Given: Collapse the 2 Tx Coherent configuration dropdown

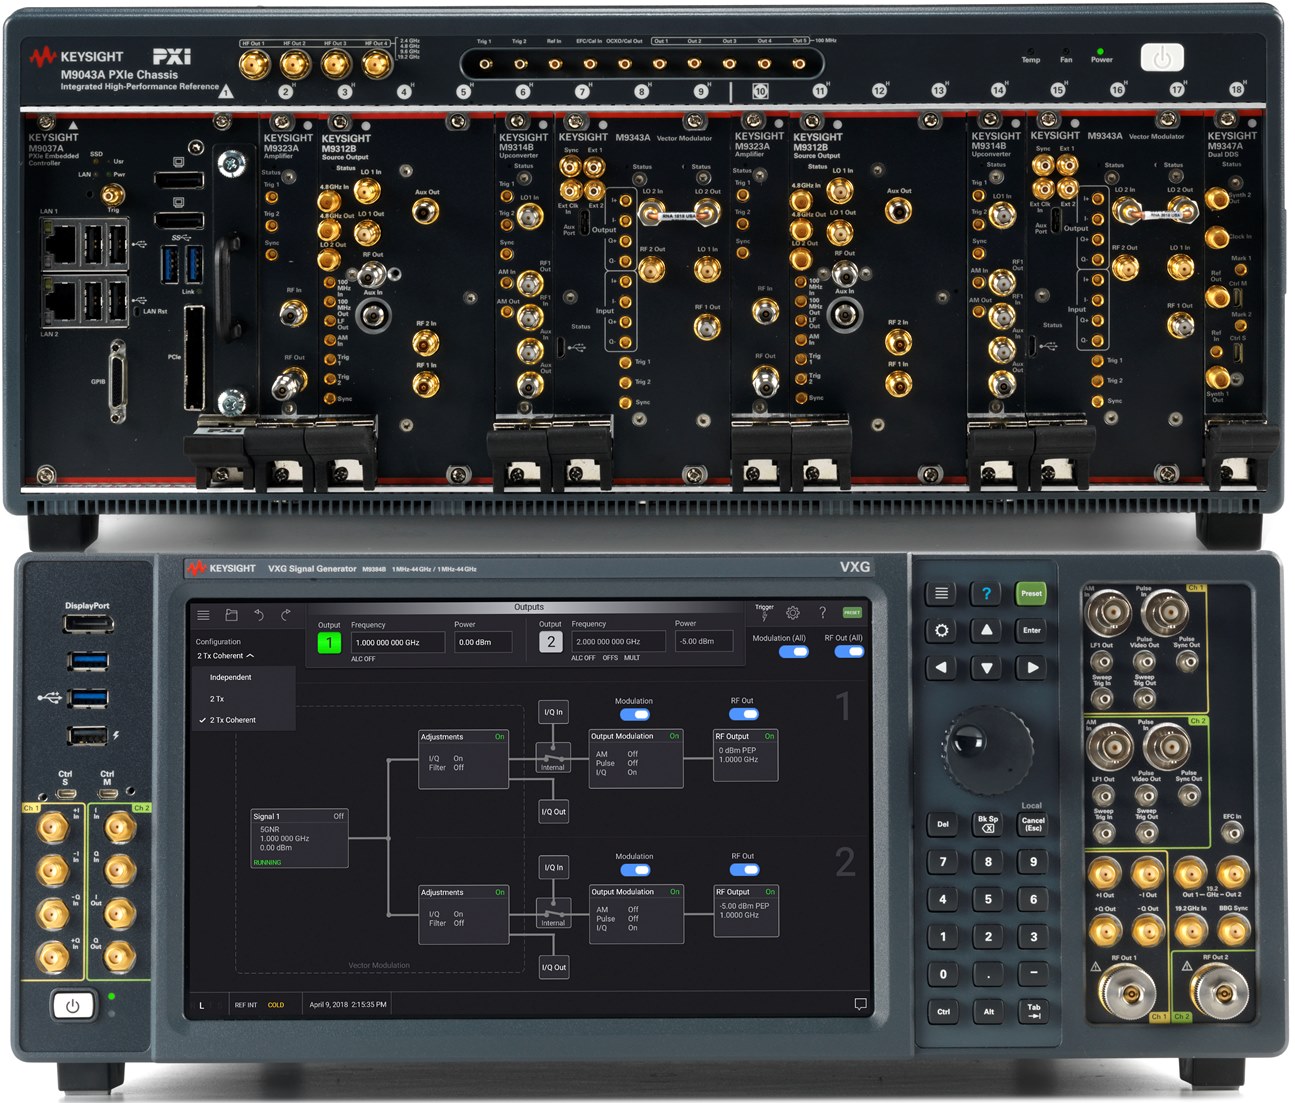Looking at the screenshot, I should (225, 656).
